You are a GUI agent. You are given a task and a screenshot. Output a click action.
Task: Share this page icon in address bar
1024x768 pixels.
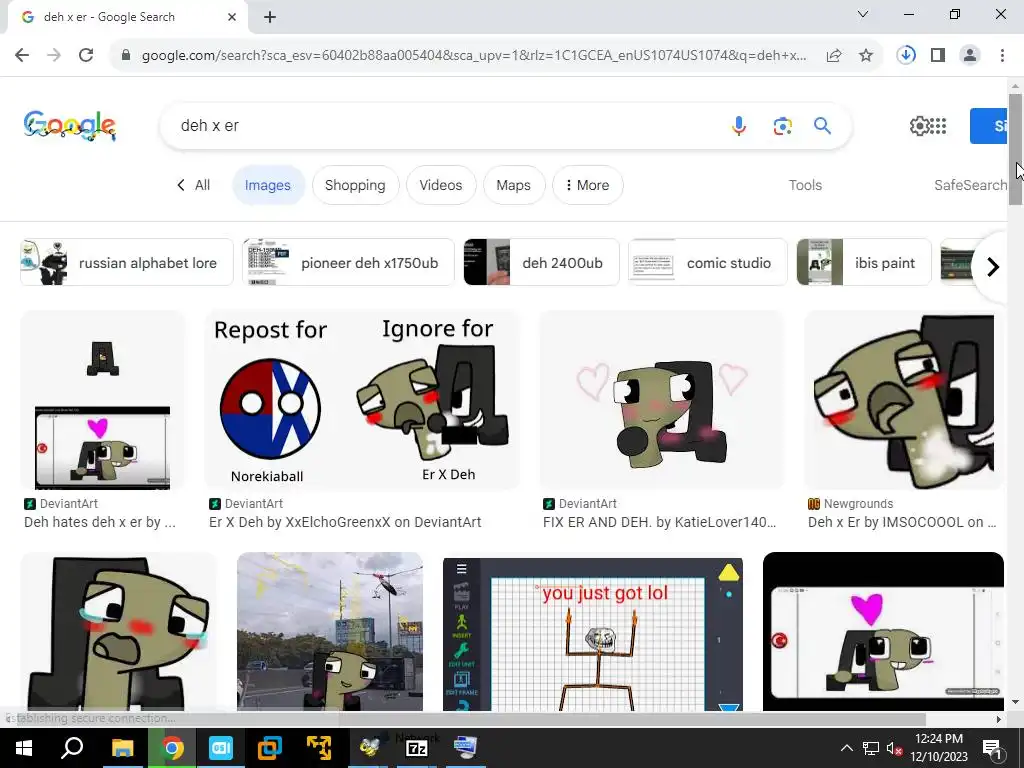(x=834, y=56)
